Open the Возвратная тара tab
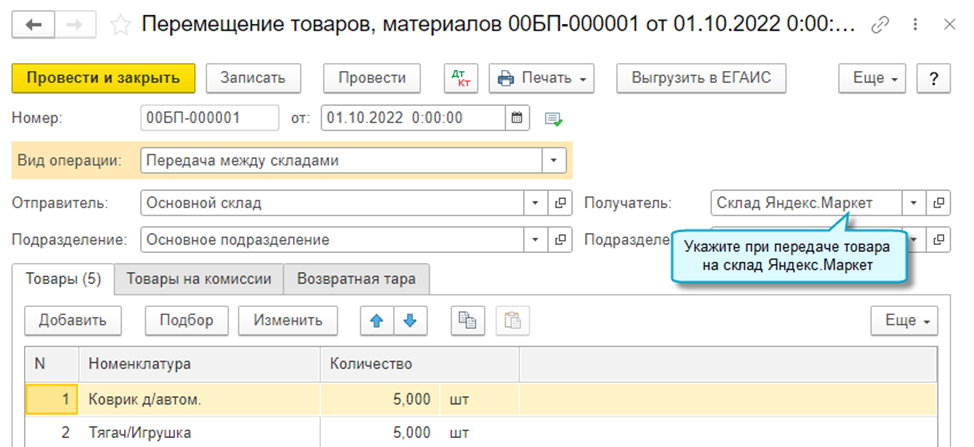This screenshot has width=974, height=447. point(356,280)
